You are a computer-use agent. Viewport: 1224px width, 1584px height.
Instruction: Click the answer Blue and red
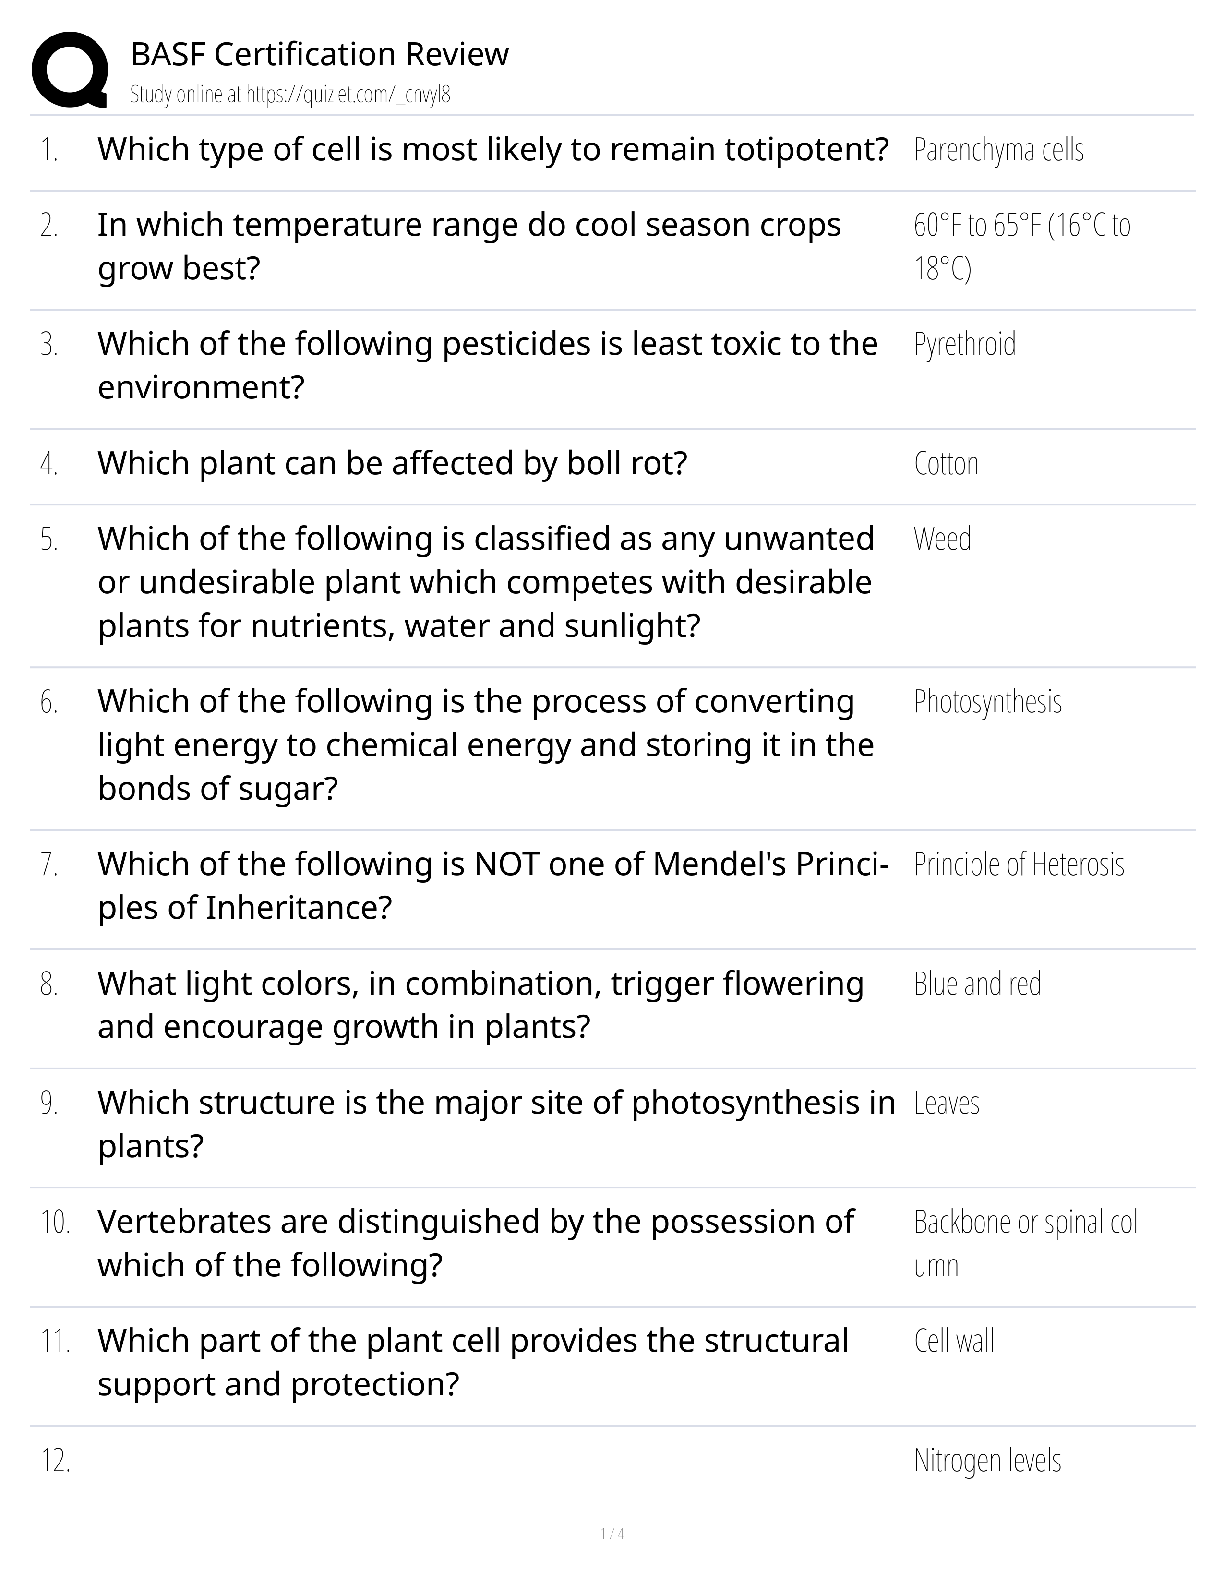point(977,984)
